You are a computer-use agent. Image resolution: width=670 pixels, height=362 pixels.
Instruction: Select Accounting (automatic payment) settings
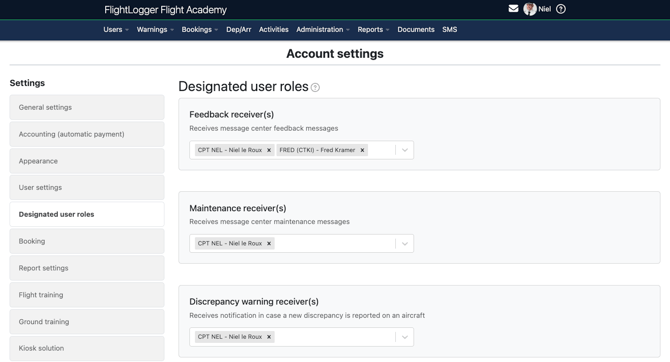(87, 134)
